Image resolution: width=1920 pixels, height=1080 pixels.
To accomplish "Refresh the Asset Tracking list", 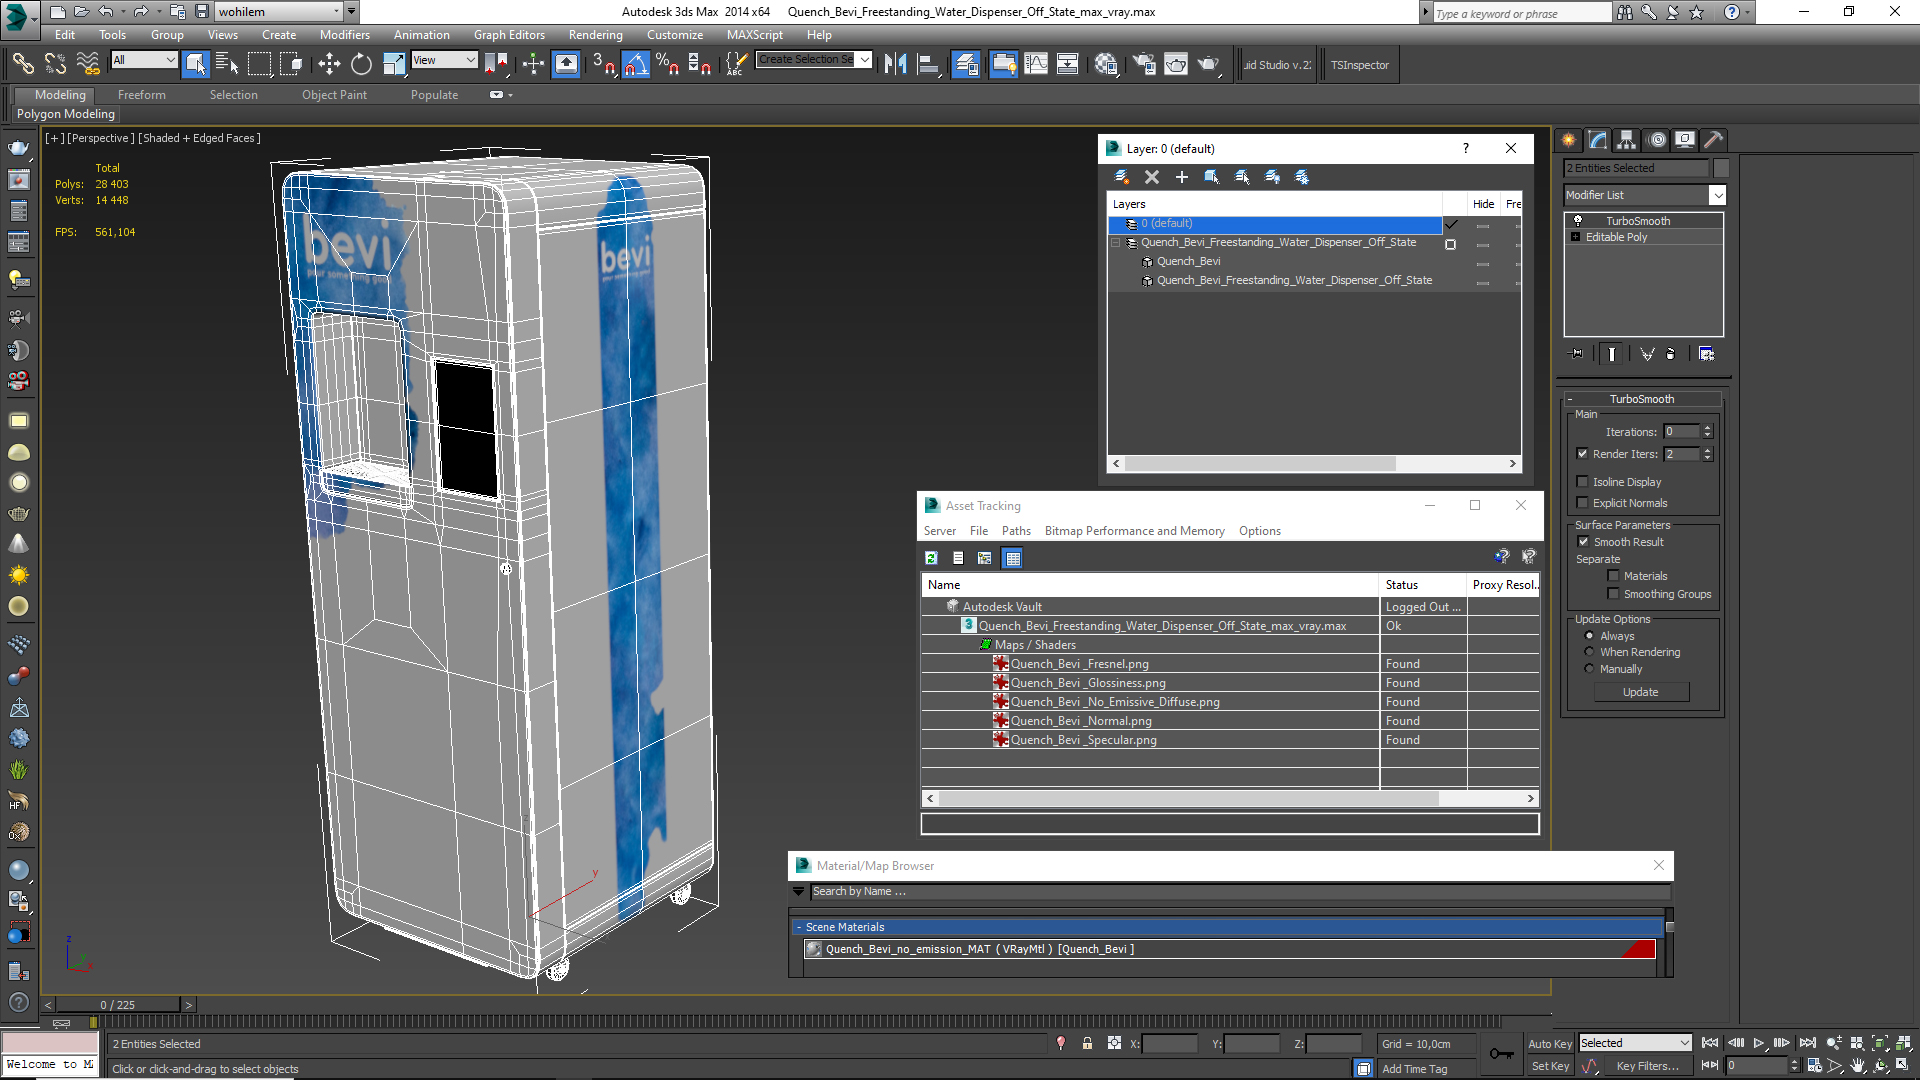I will click(x=931, y=558).
